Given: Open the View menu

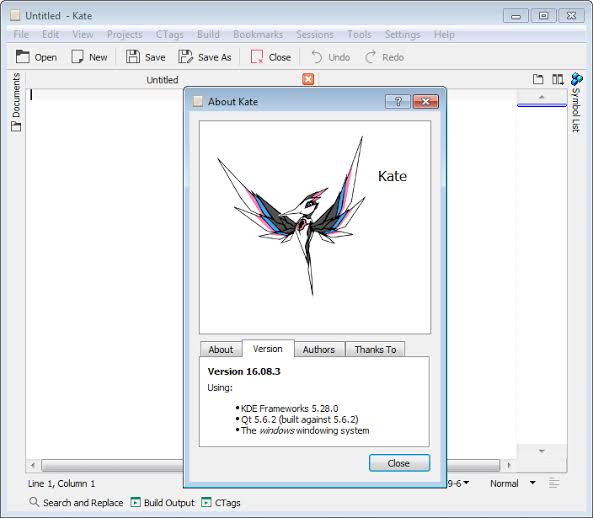Looking at the screenshot, I should (83, 34).
